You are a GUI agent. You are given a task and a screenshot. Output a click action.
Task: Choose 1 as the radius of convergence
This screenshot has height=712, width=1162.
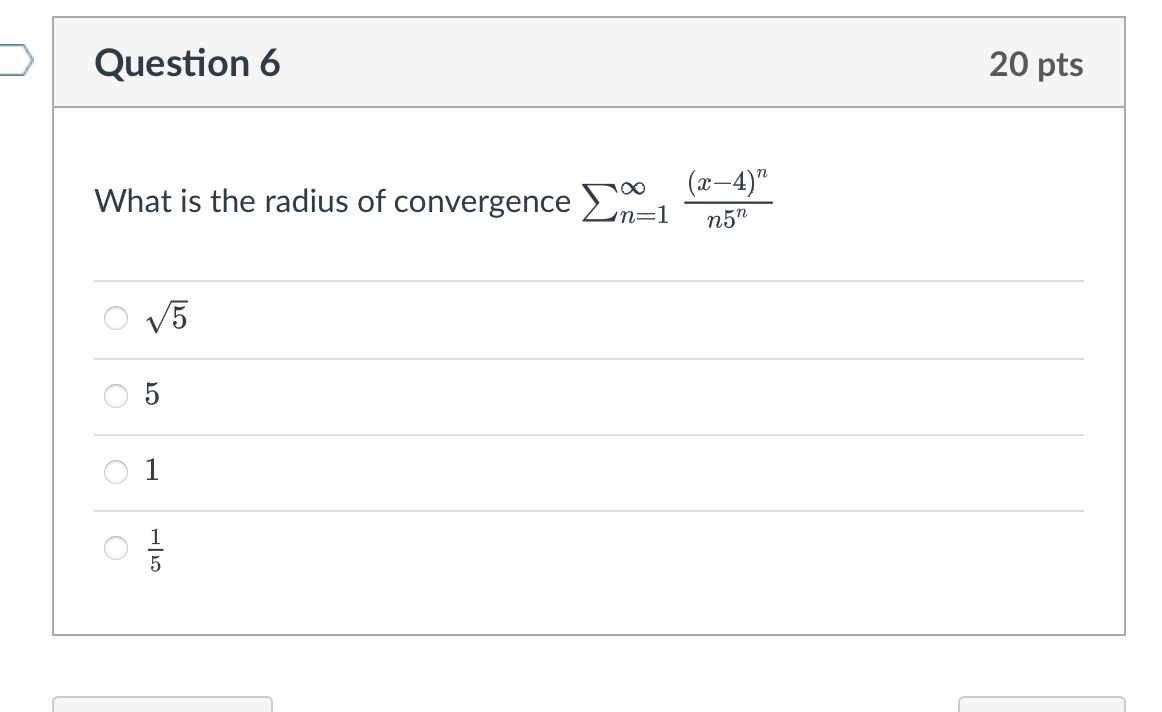151,470
